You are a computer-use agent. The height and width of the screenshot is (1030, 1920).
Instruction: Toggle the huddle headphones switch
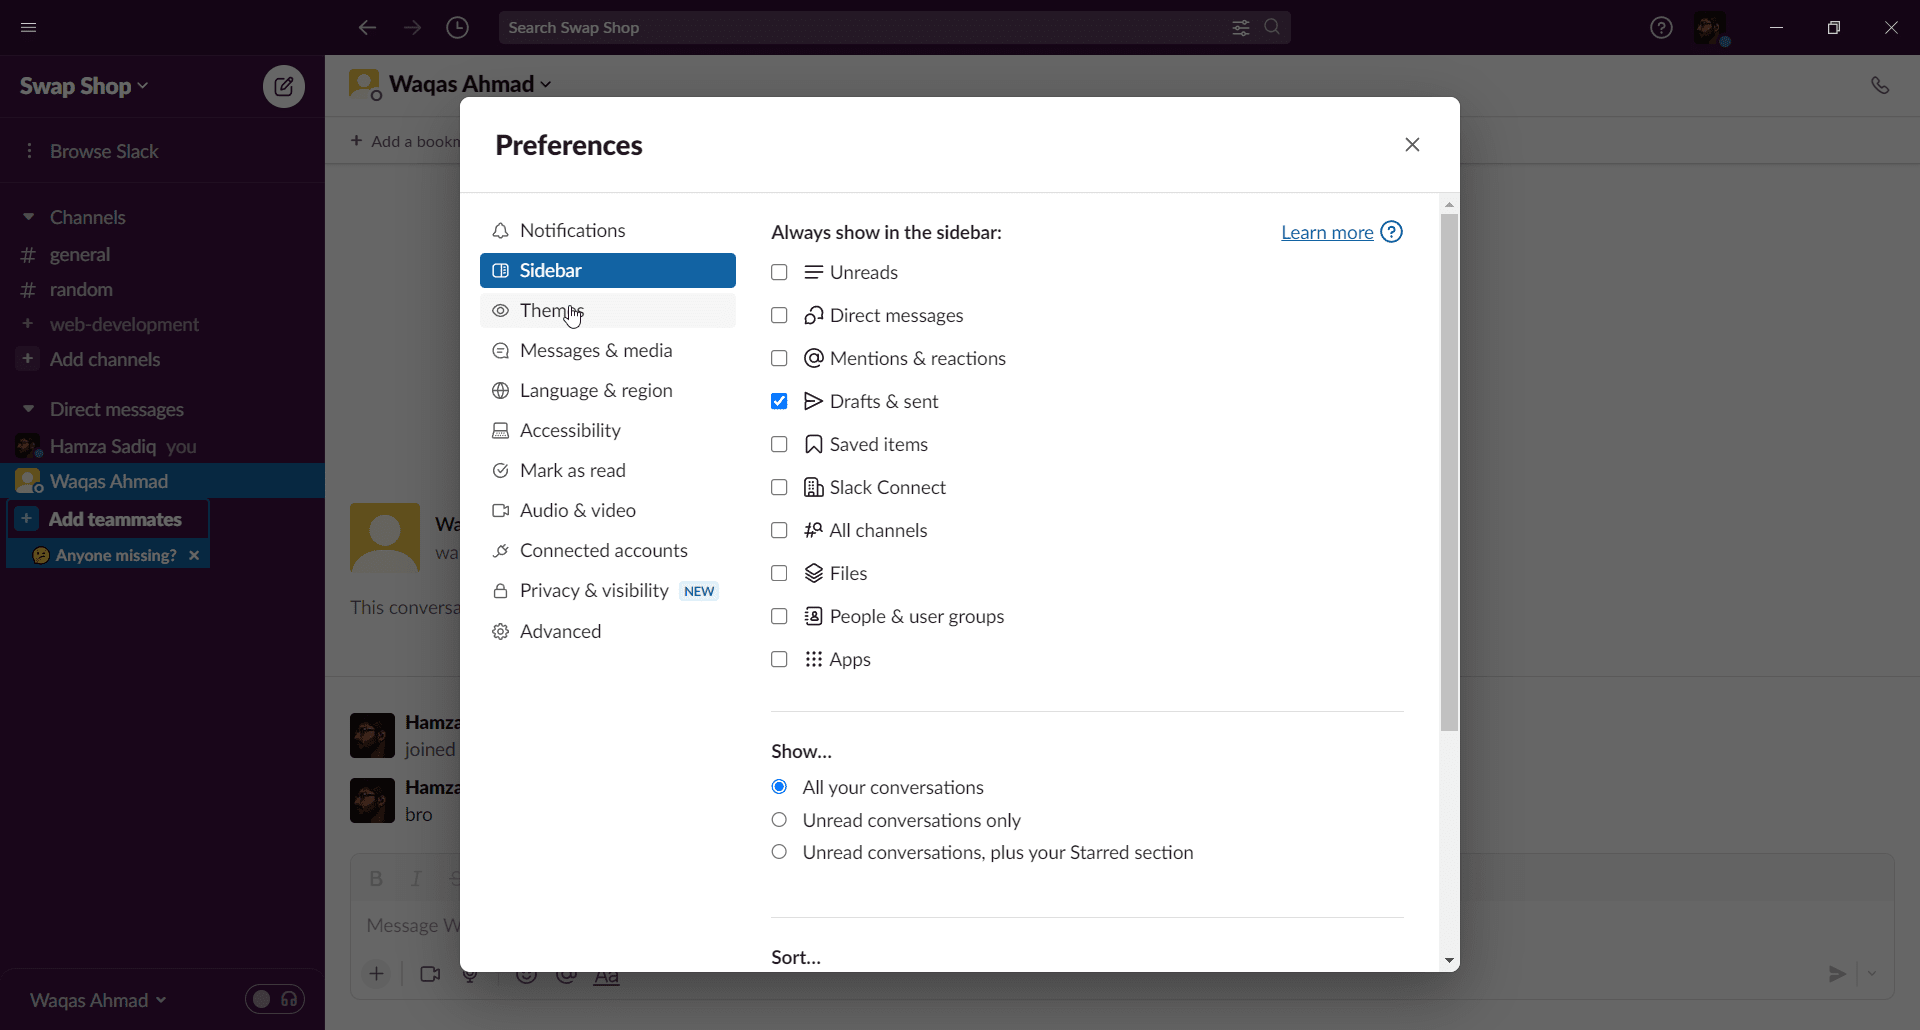click(x=275, y=999)
